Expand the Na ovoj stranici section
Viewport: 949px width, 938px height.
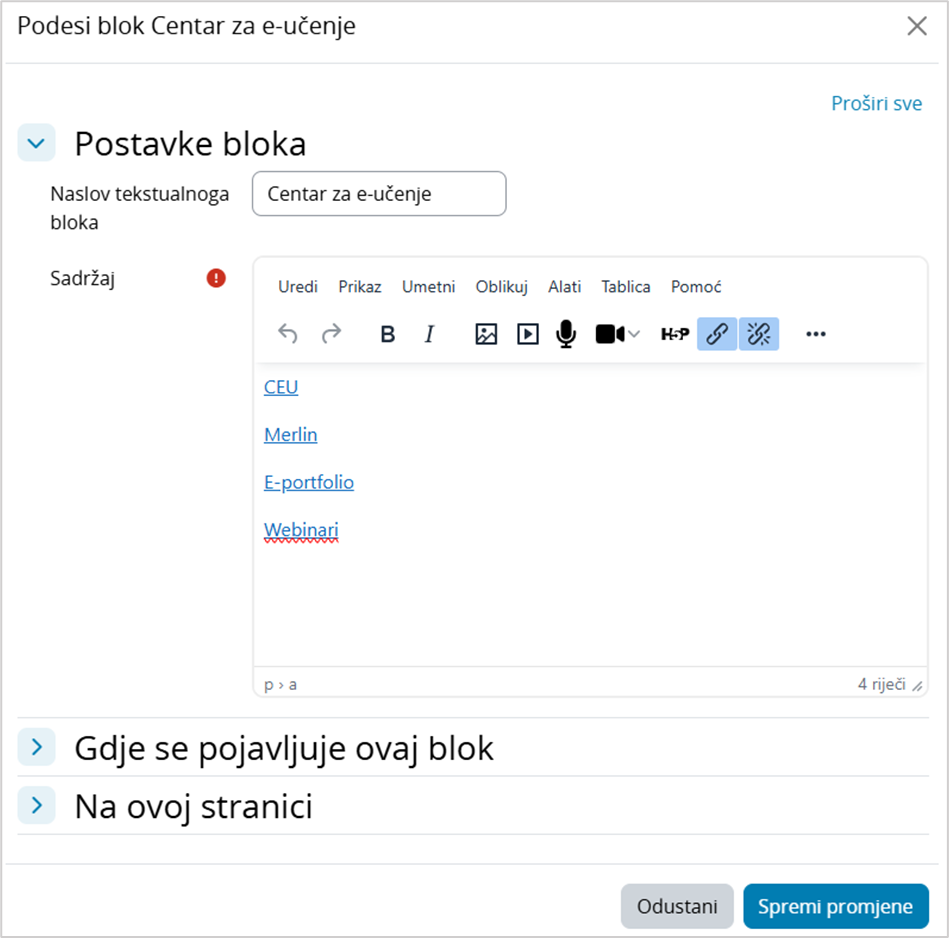(36, 805)
